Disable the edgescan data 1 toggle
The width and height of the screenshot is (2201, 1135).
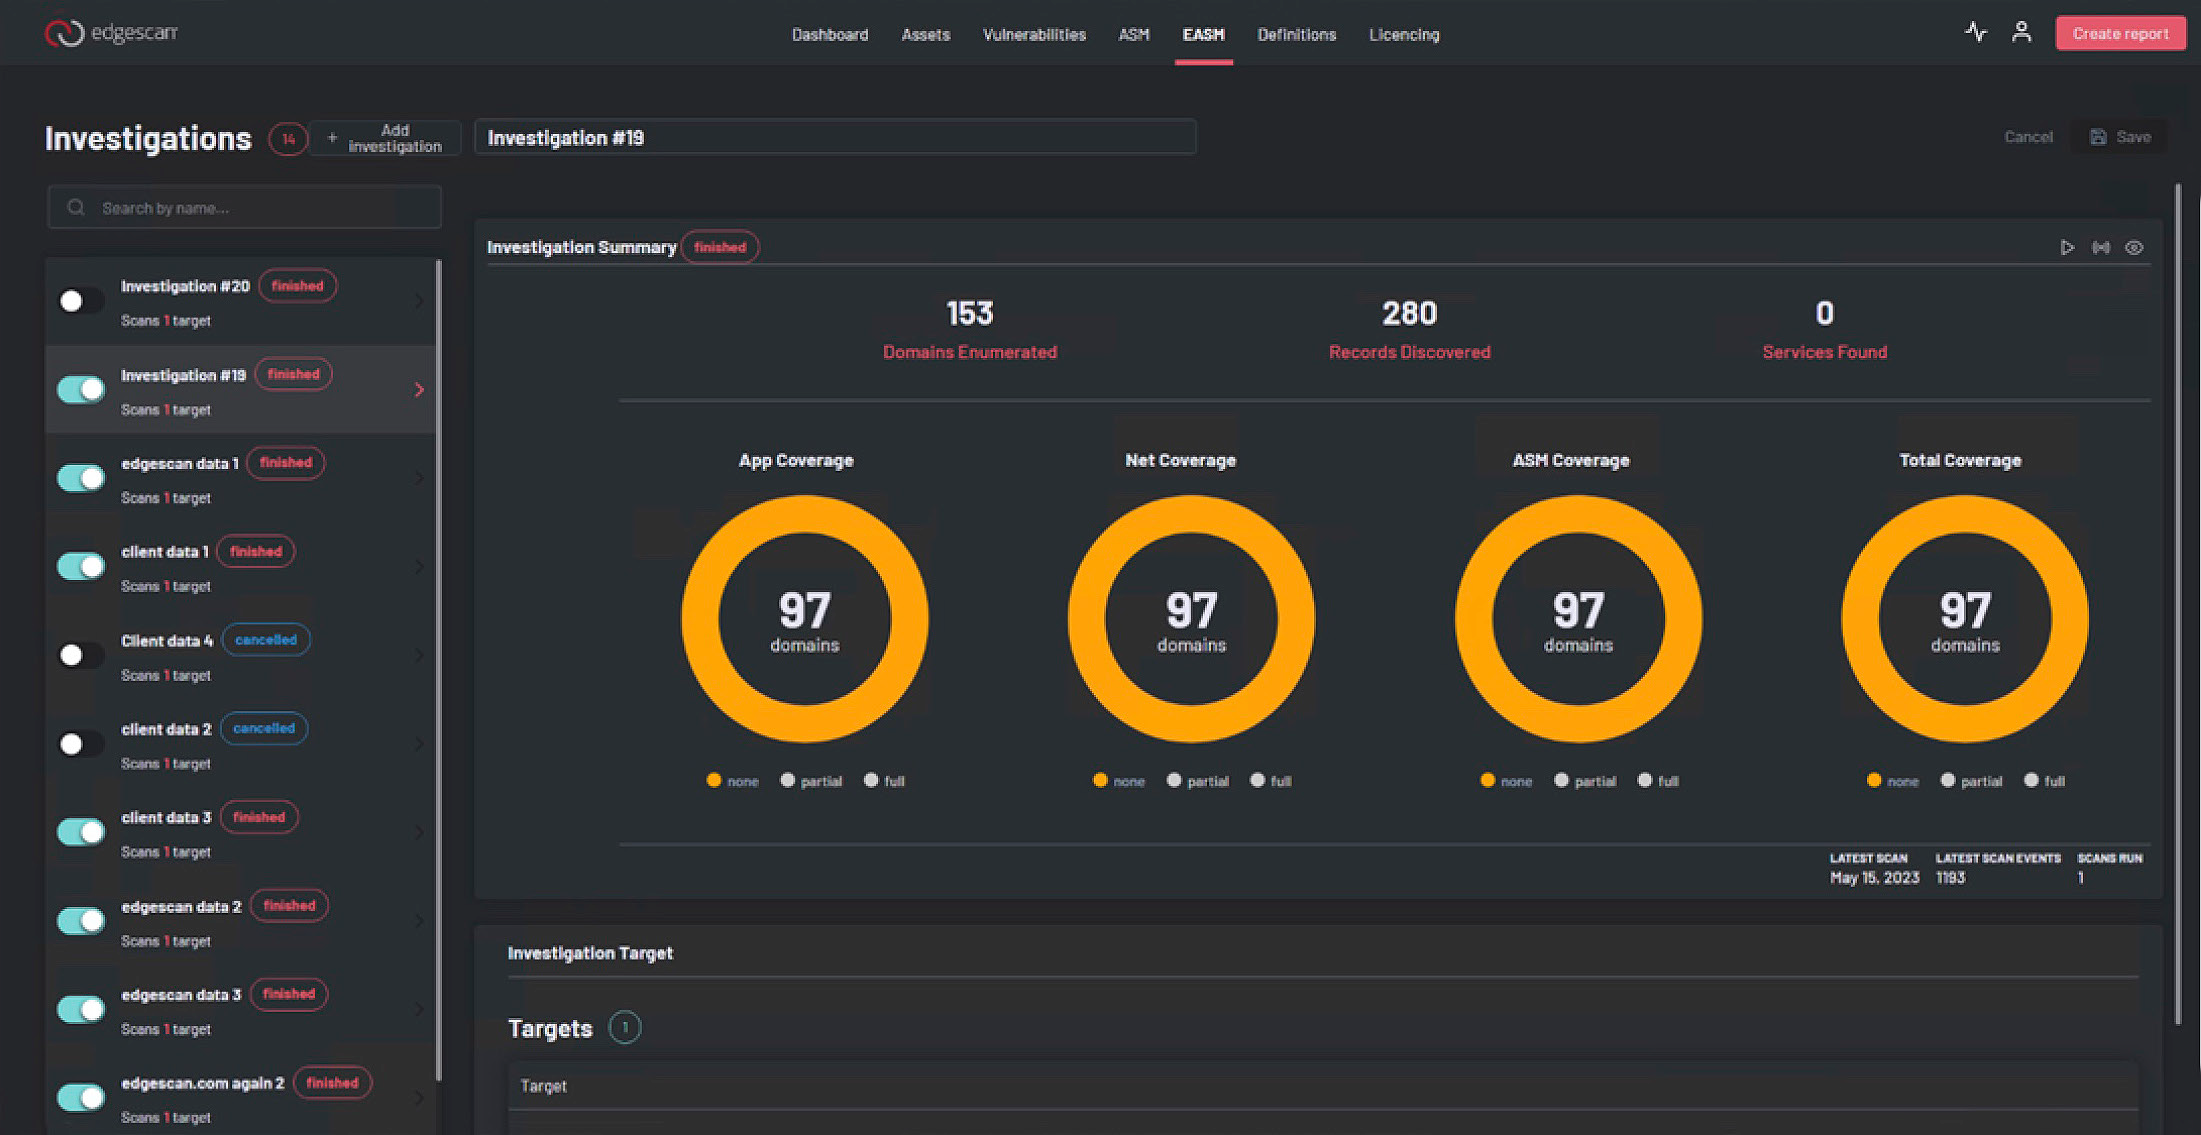[81, 478]
